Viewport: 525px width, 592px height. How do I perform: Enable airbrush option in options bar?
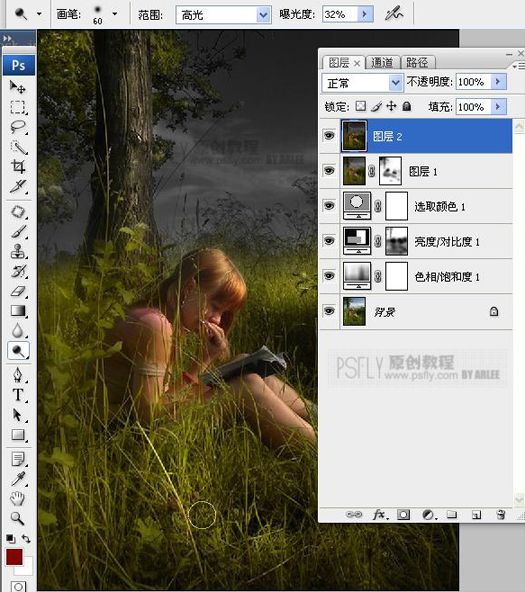tap(394, 14)
